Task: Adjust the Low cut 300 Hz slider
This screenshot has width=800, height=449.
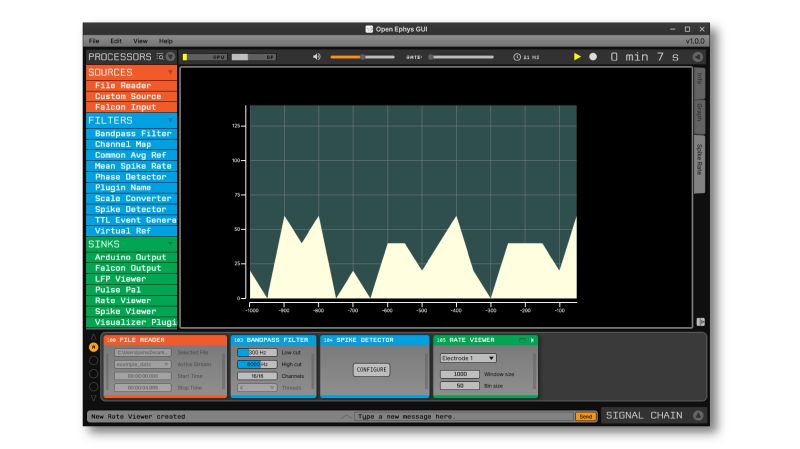Action: [x=257, y=353]
